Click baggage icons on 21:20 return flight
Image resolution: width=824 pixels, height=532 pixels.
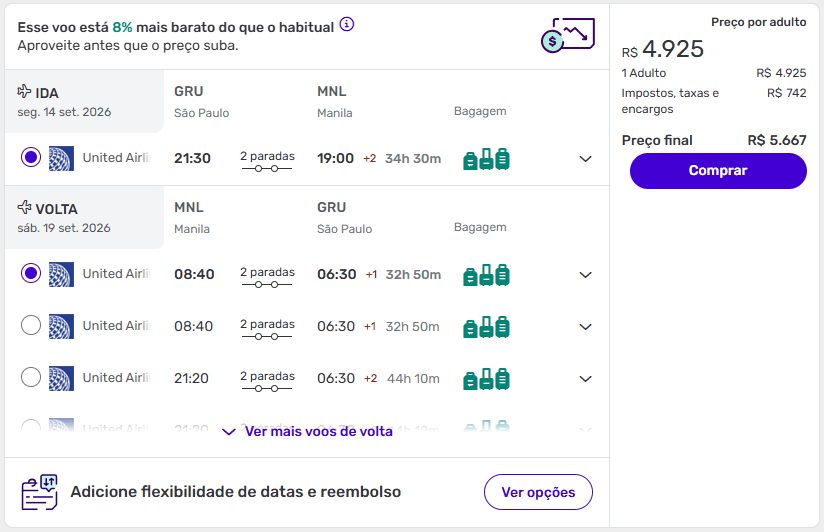pyautogui.click(x=487, y=378)
